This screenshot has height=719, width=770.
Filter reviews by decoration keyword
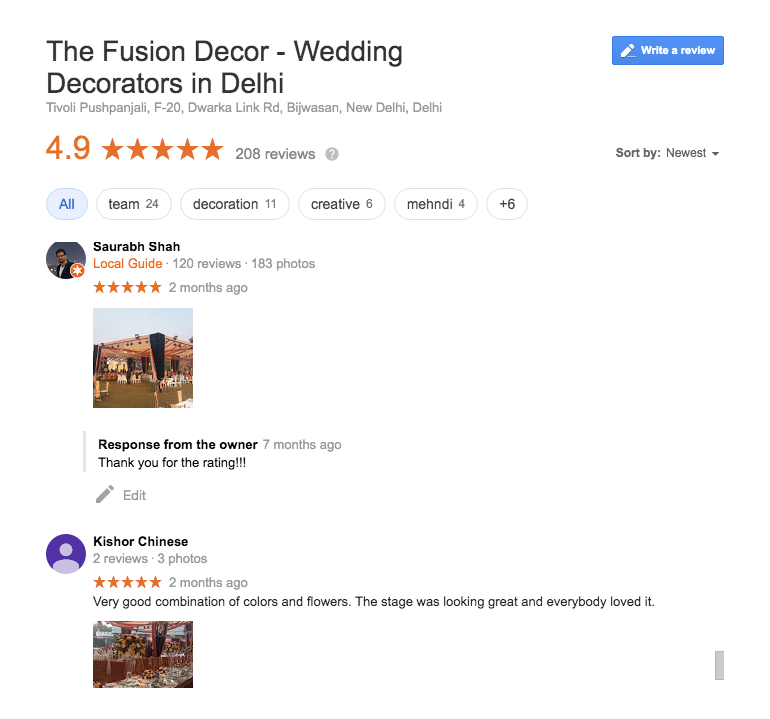(x=235, y=204)
